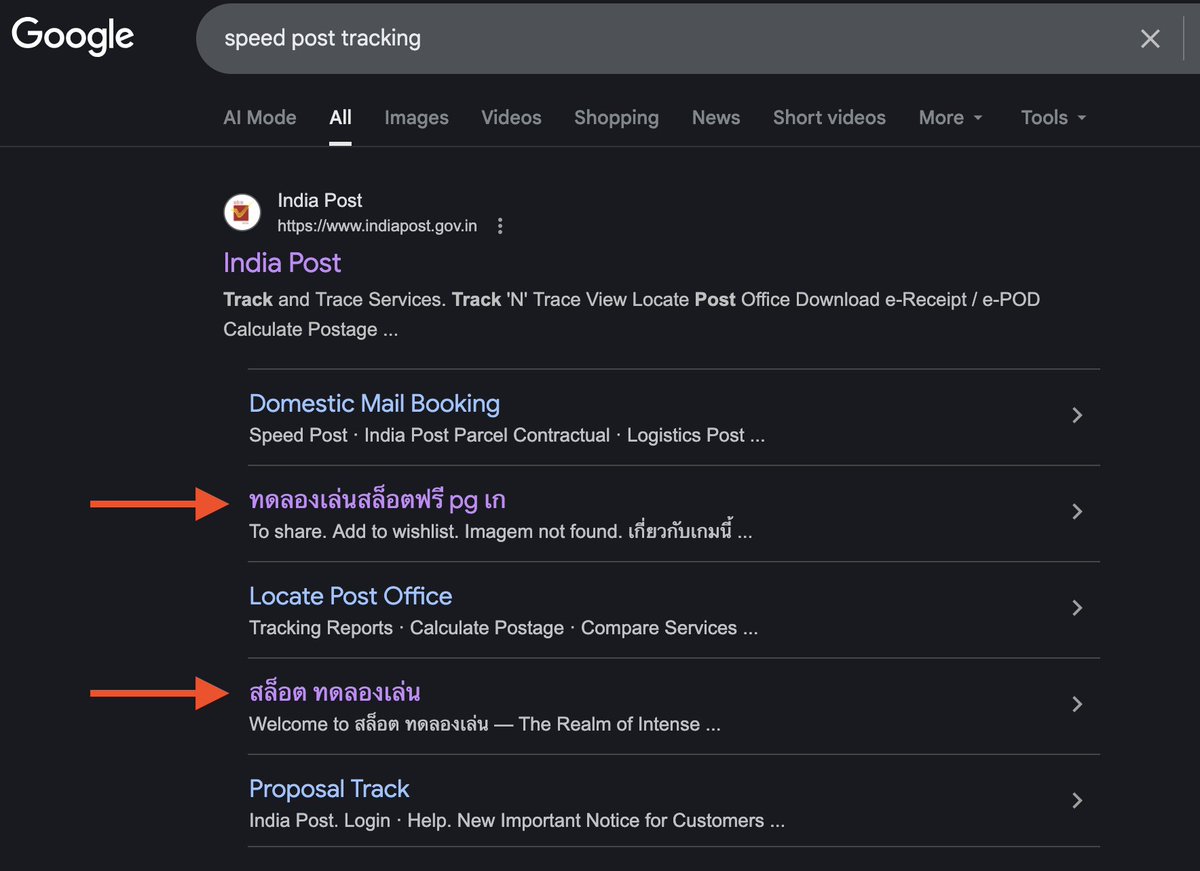Click 'Speed Post · India Post Parcel Contractual' text
Viewport: 1200px width, 871px height.
pyautogui.click(x=429, y=436)
